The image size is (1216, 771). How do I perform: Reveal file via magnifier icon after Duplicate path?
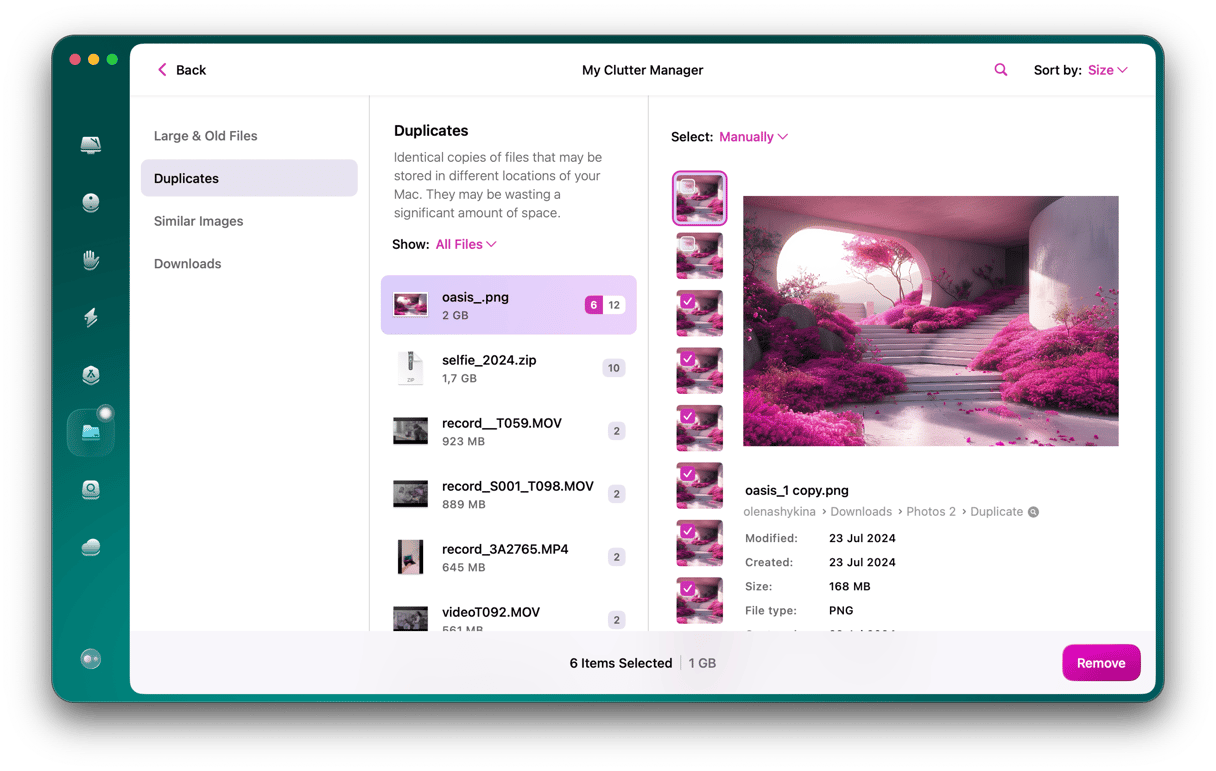[1034, 512]
